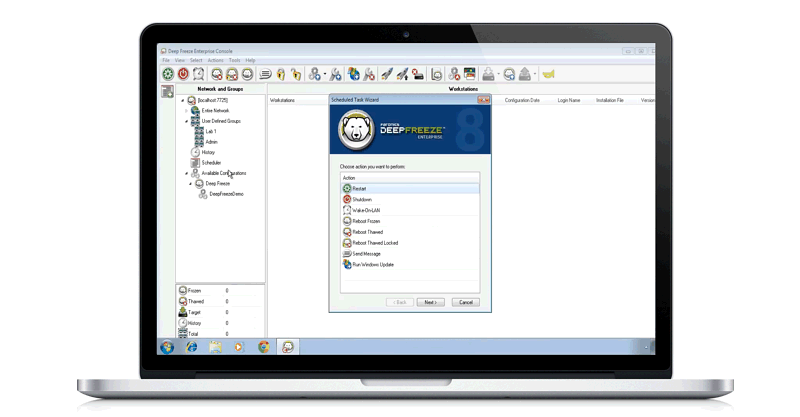Launch Chrome from the taskbar

tap(263, 347)
